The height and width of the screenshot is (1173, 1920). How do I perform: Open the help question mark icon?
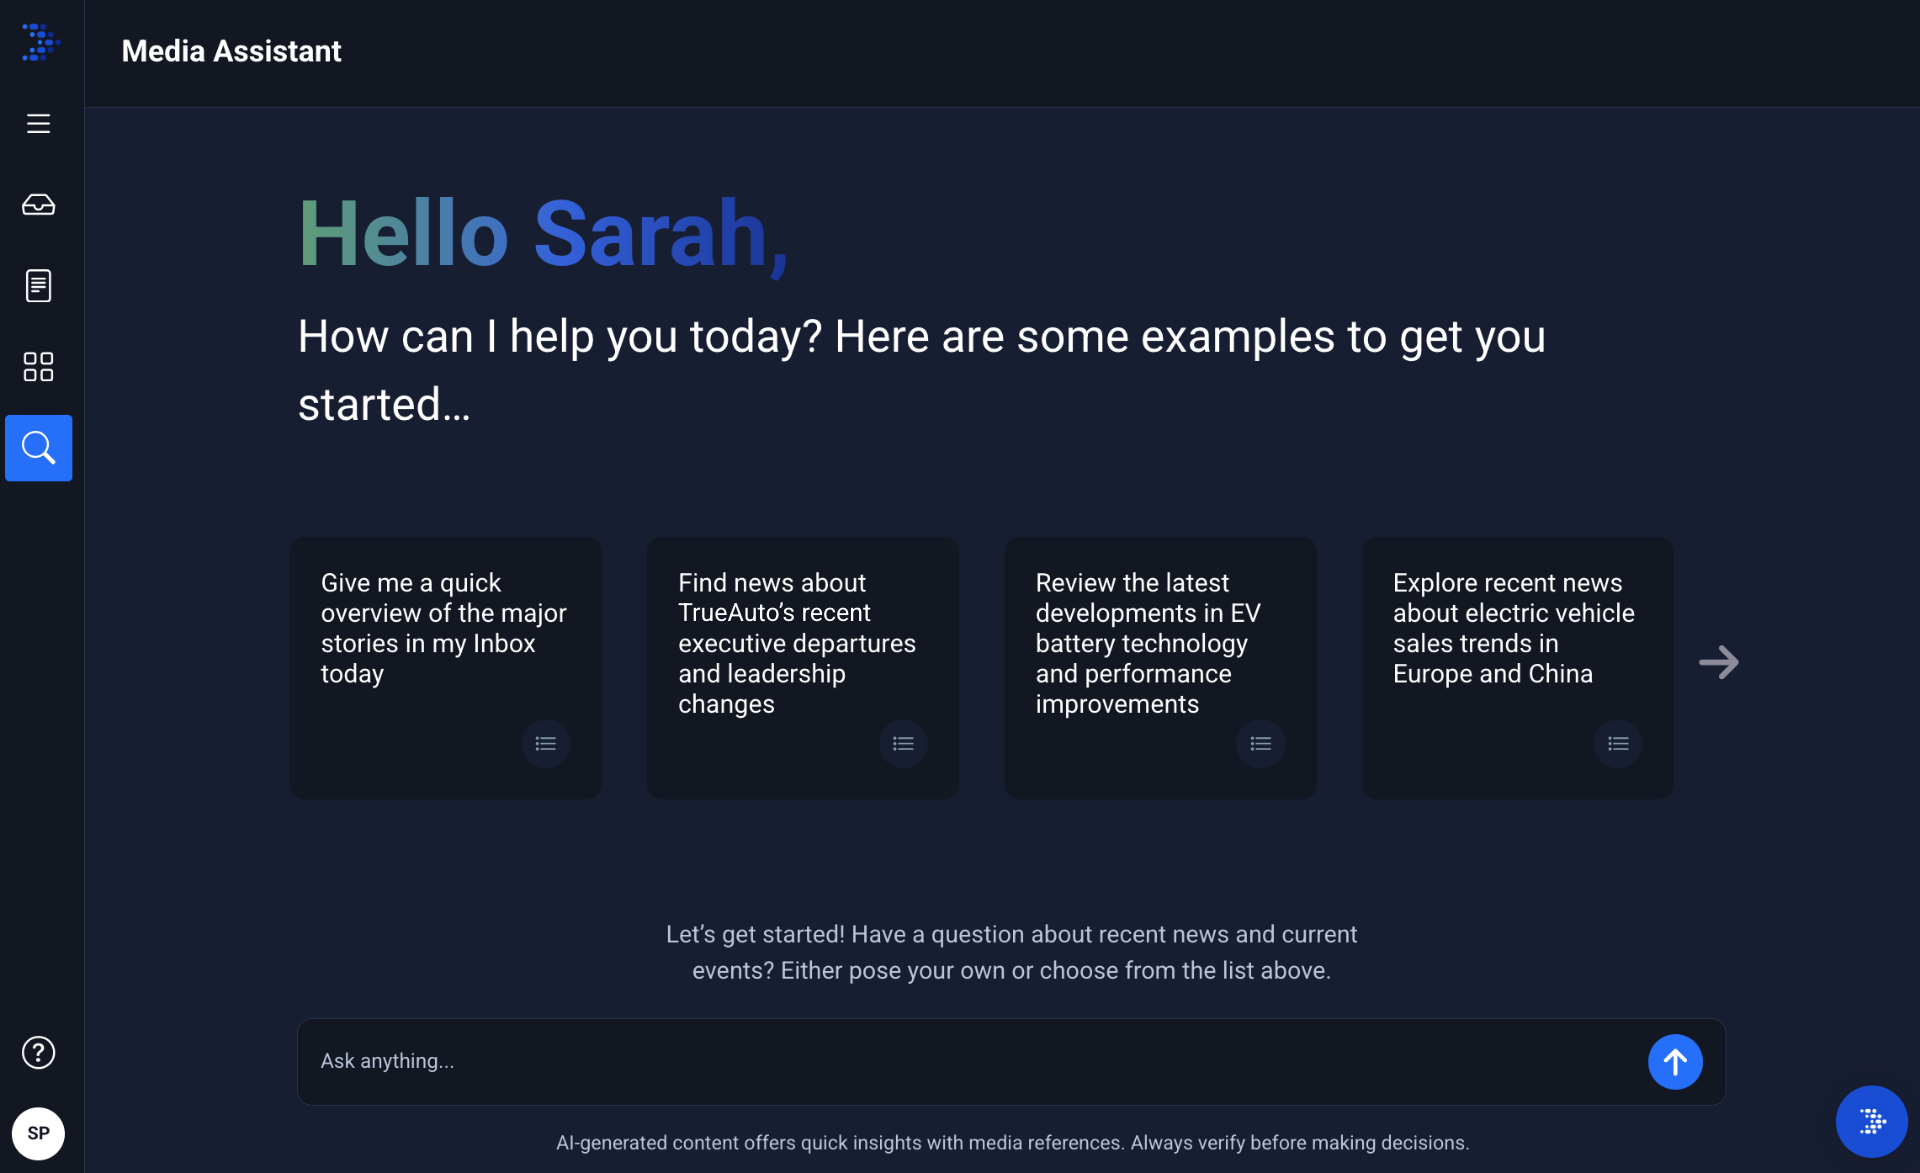pyautogui.click(x=38, y=1052)
